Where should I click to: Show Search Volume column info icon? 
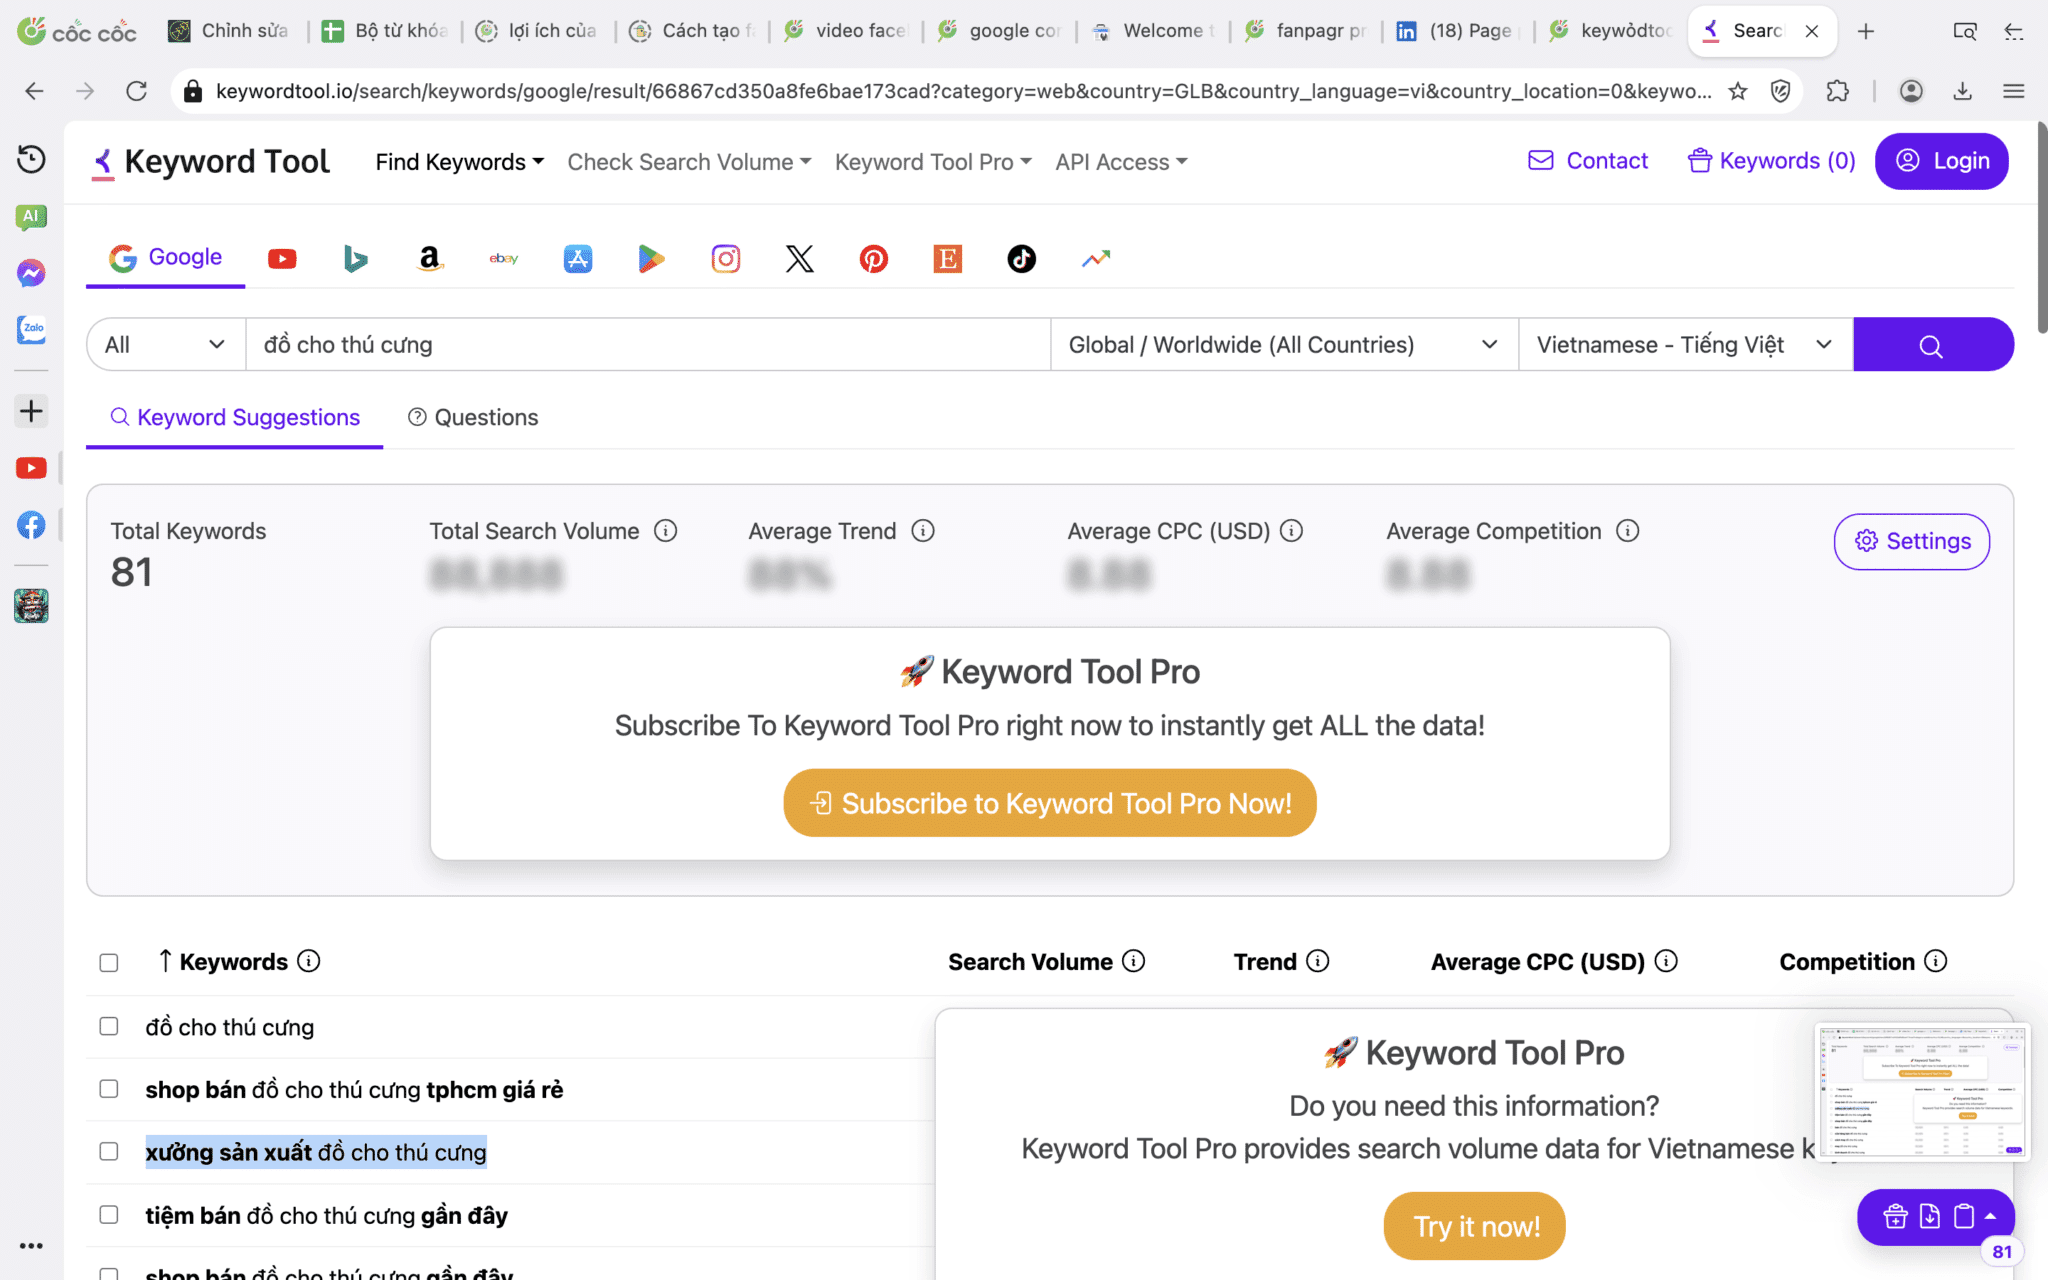point(1133,961)
